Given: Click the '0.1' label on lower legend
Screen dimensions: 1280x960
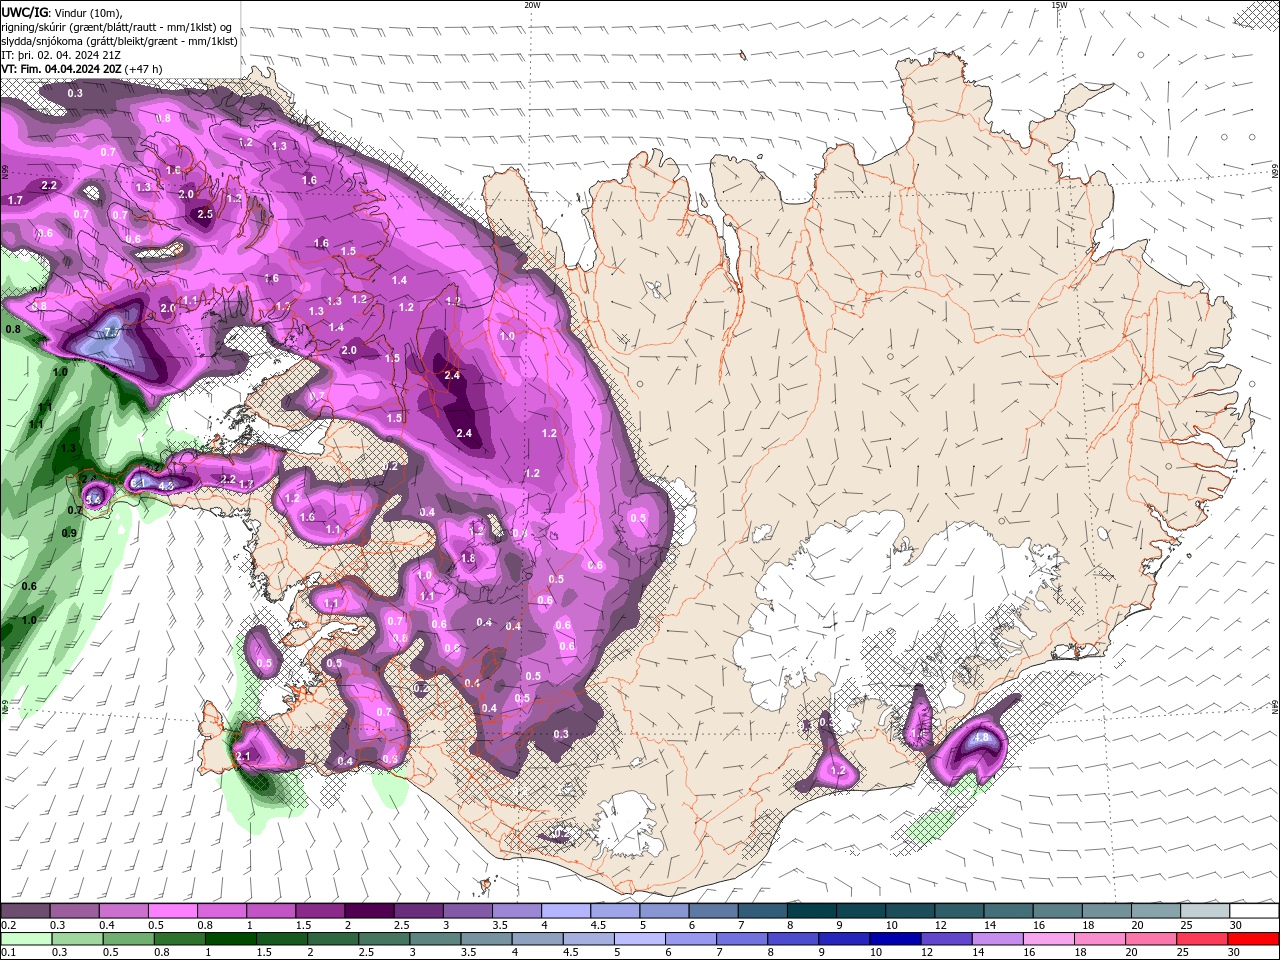Looking at the screenshot, I should click(8, 953).
